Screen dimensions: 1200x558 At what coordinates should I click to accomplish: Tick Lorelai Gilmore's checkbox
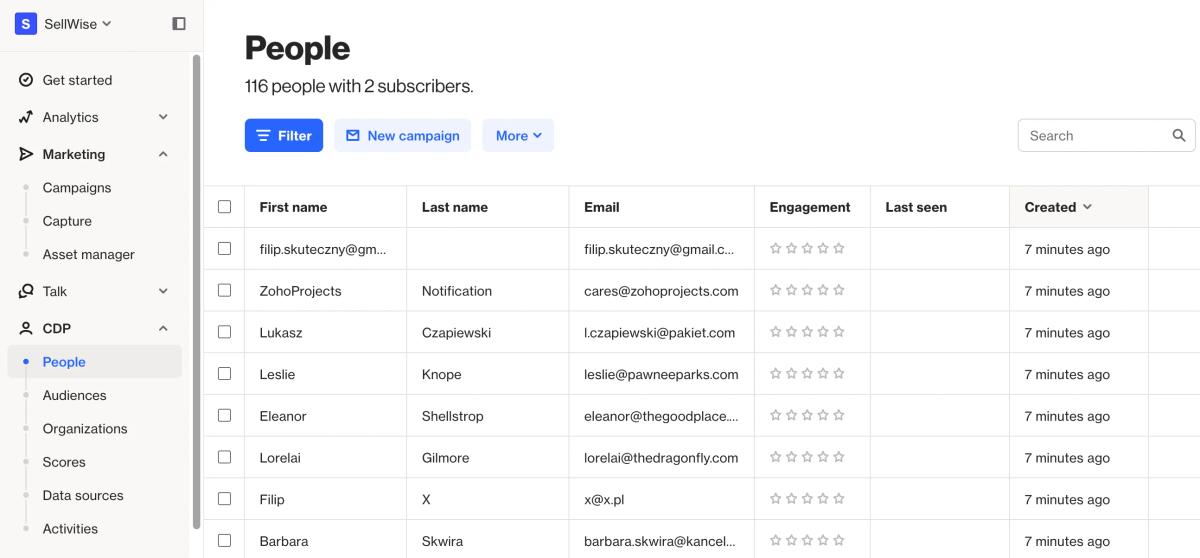[x=224, y=457]
